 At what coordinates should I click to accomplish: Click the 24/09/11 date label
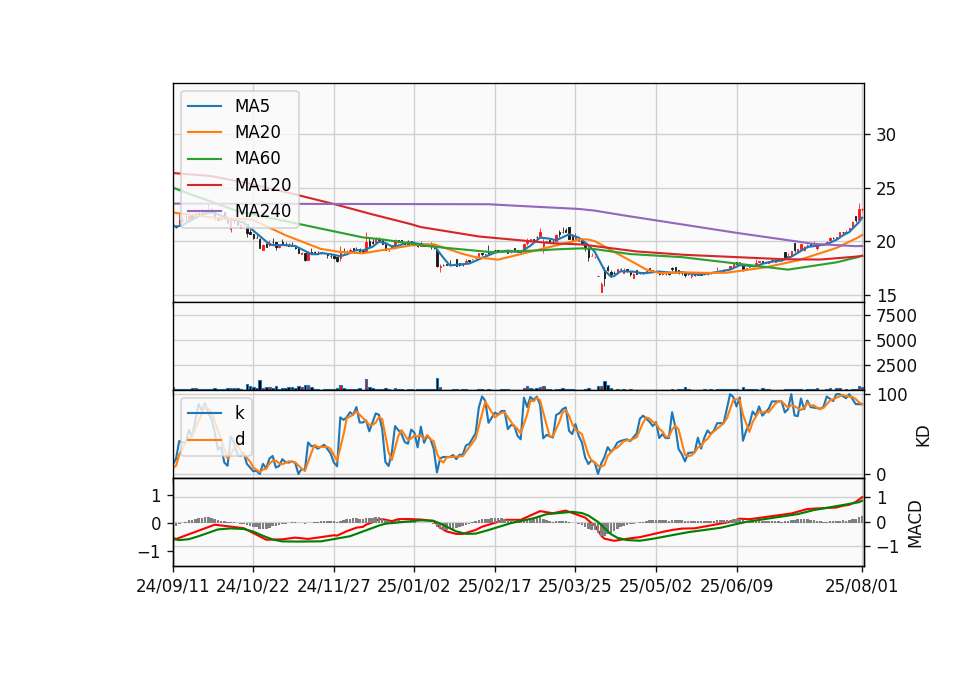tap(173, 586)
